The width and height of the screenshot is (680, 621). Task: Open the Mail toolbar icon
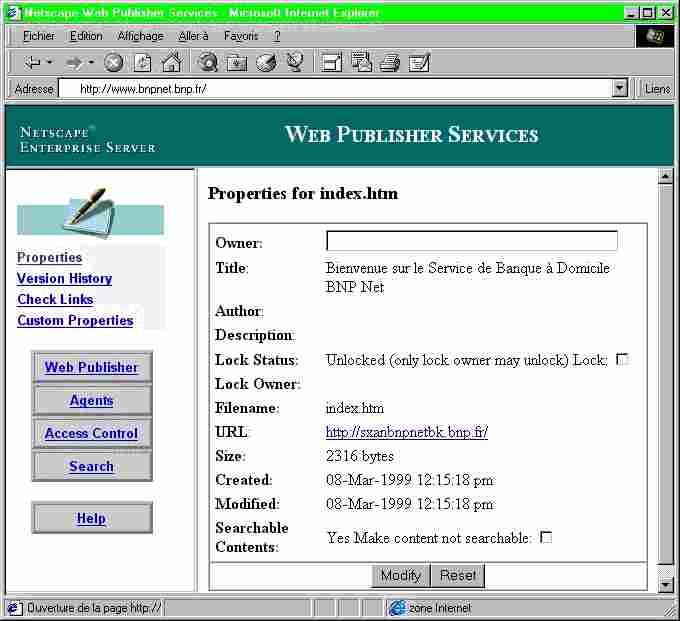(x=361, y=62)
